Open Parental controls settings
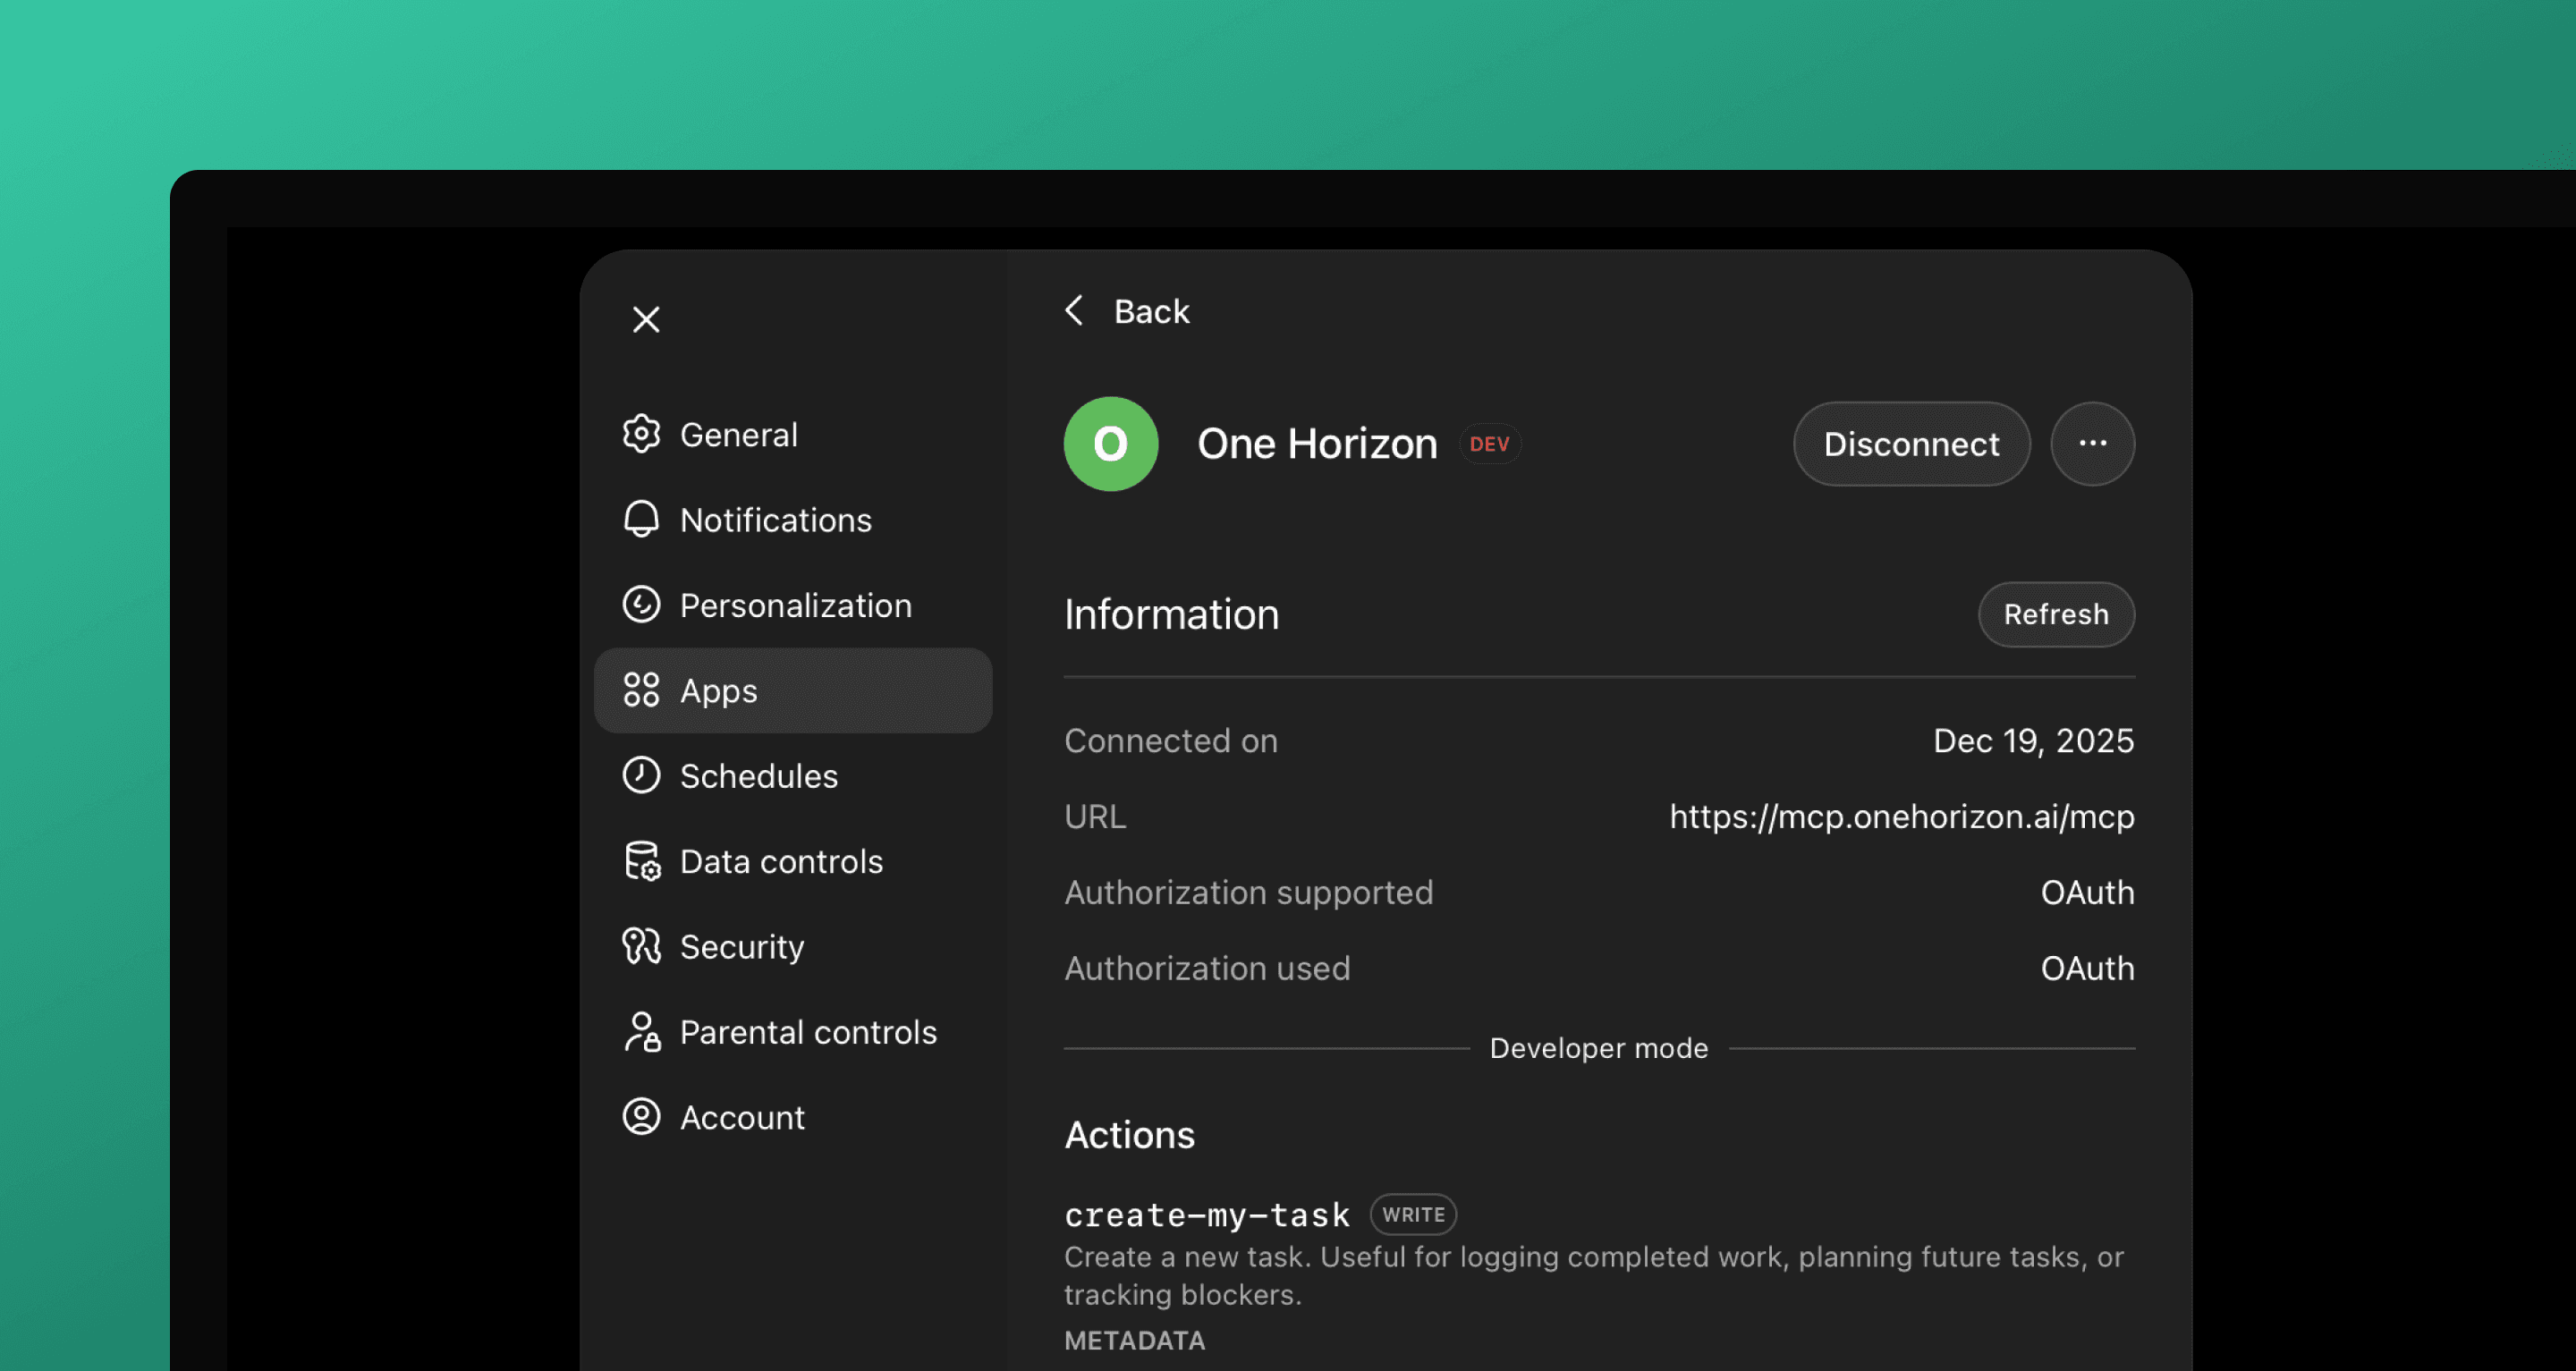 (793, 1032)
